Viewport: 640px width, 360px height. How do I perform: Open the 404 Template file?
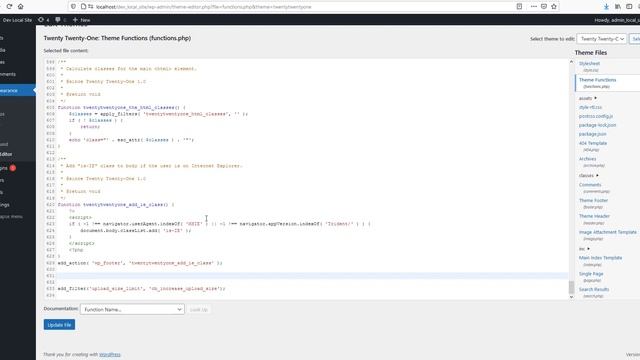pyautogui.click(x=593, y=143)
